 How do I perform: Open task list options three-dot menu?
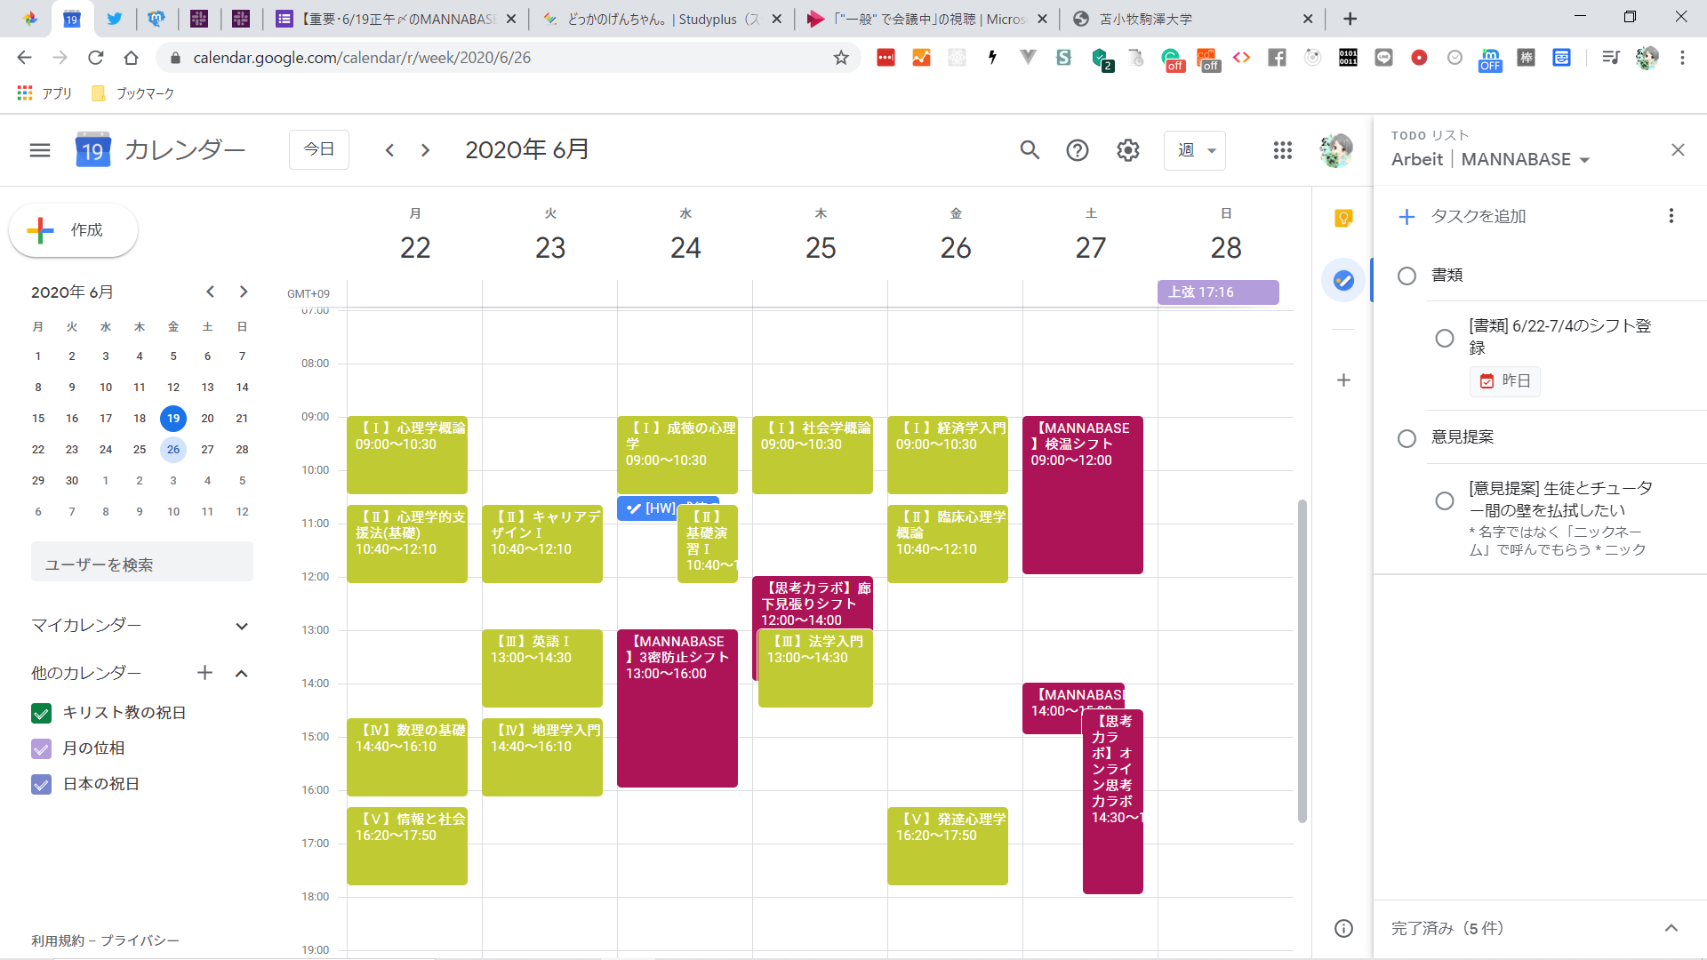click(x=1670, y=216)
